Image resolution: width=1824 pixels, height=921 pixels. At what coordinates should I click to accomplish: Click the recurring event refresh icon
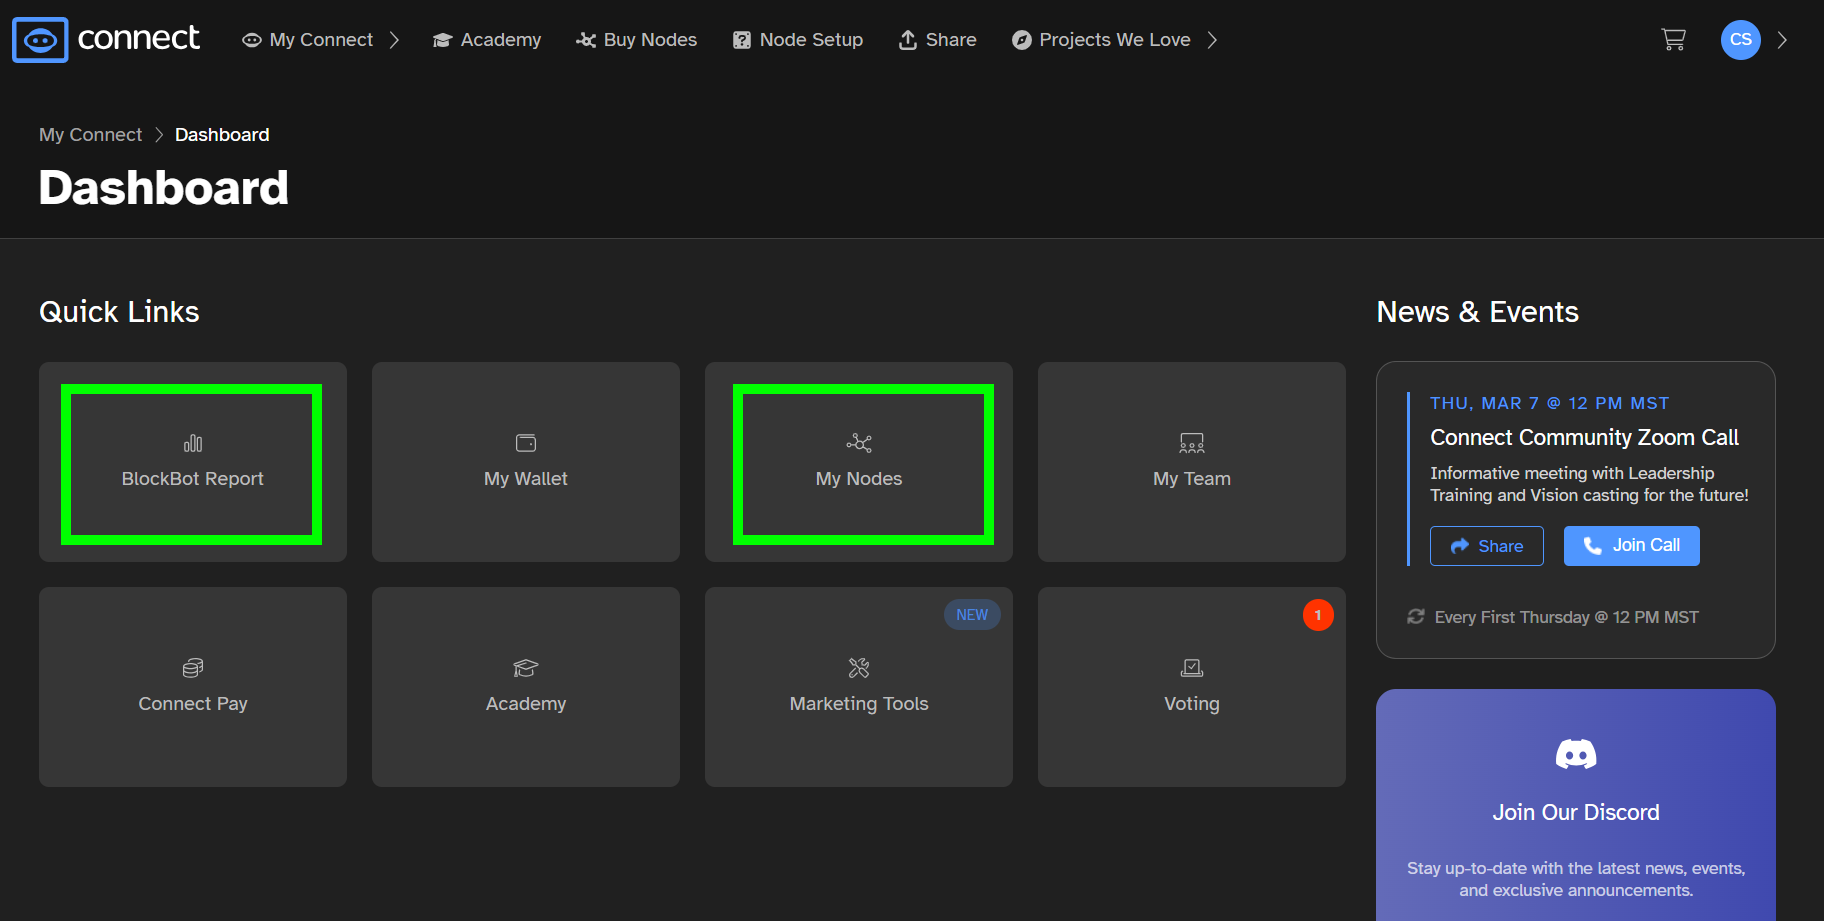(x=1416, y=617)
